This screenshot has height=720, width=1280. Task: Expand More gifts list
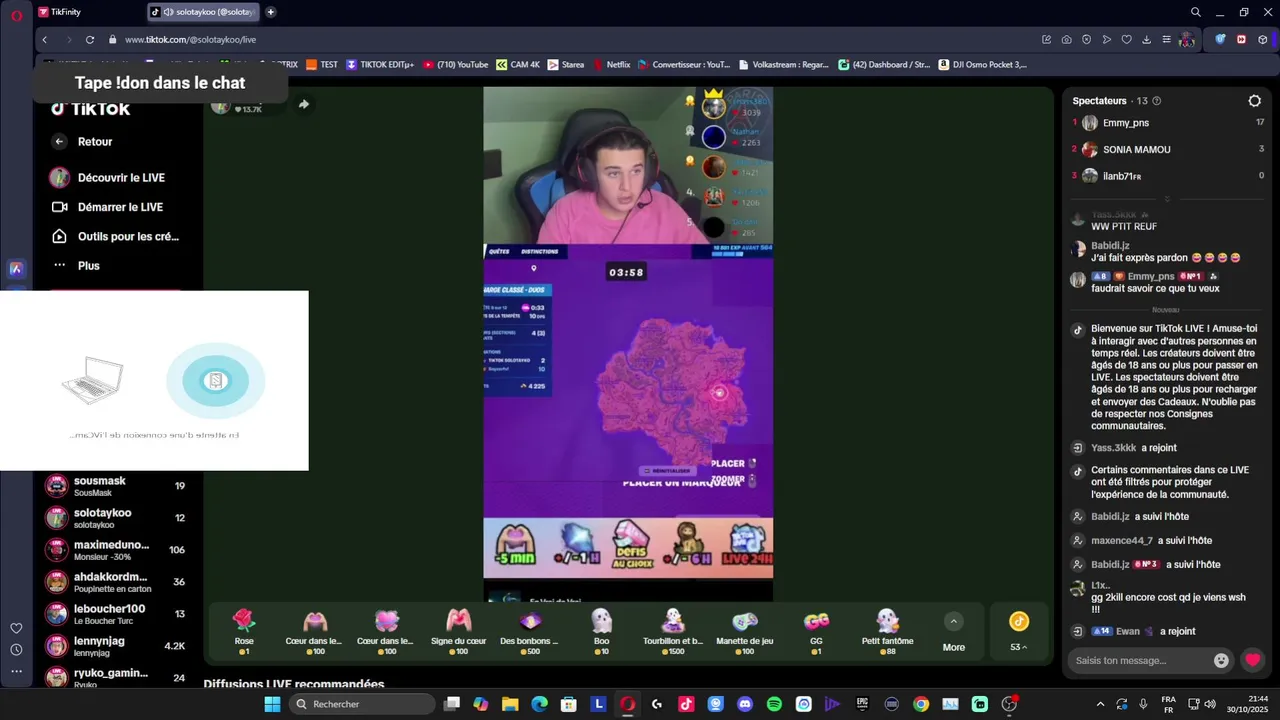pos(954,632)
